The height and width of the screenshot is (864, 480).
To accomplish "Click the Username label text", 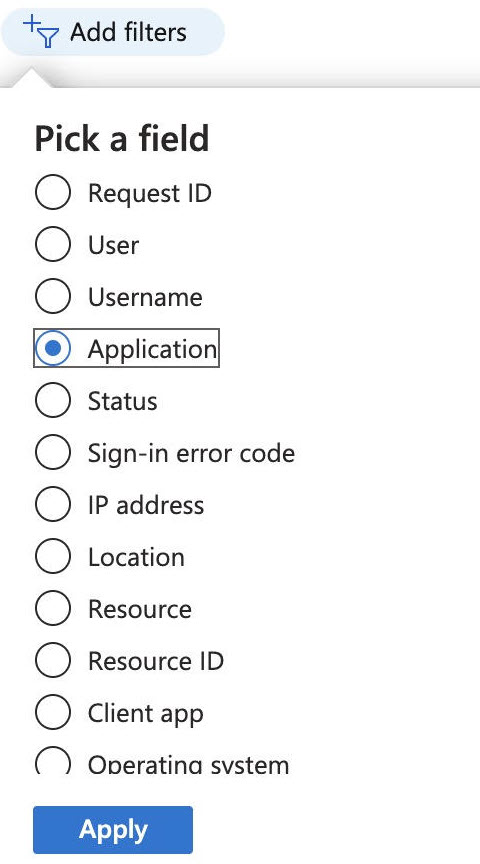I will tap(145, 297).
